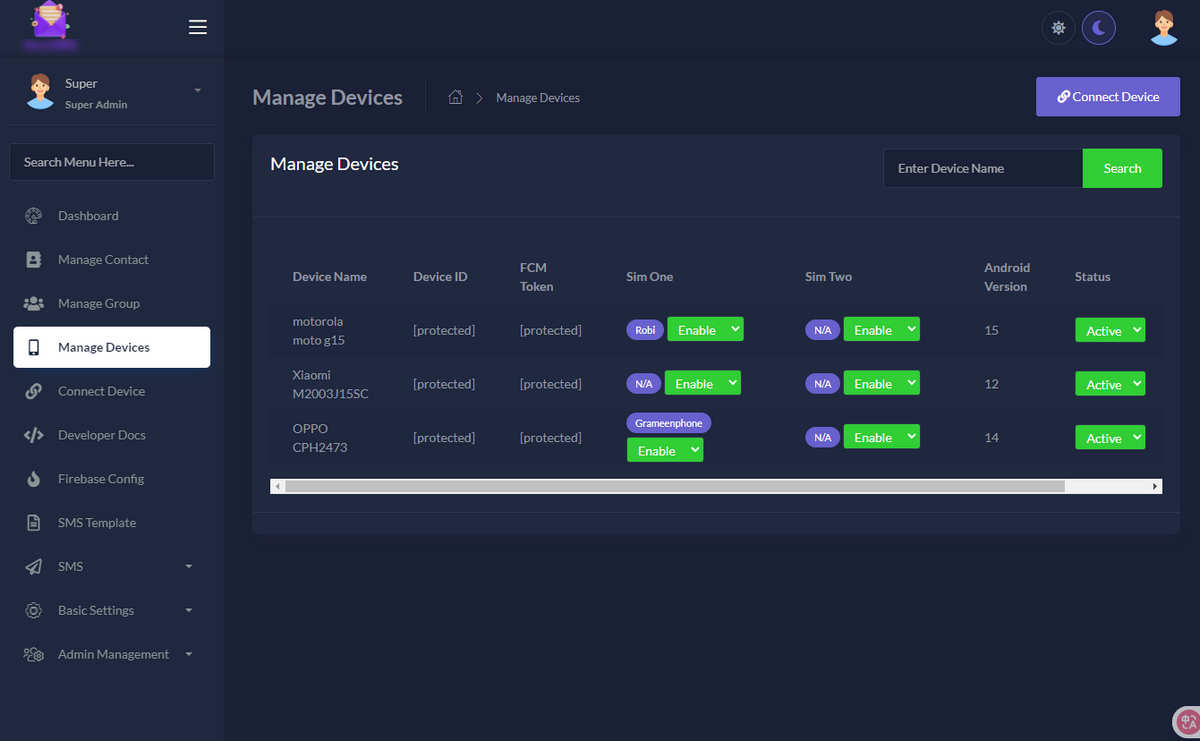
Task: Open the user avatar in top bar
Action: coord(1163,27)
